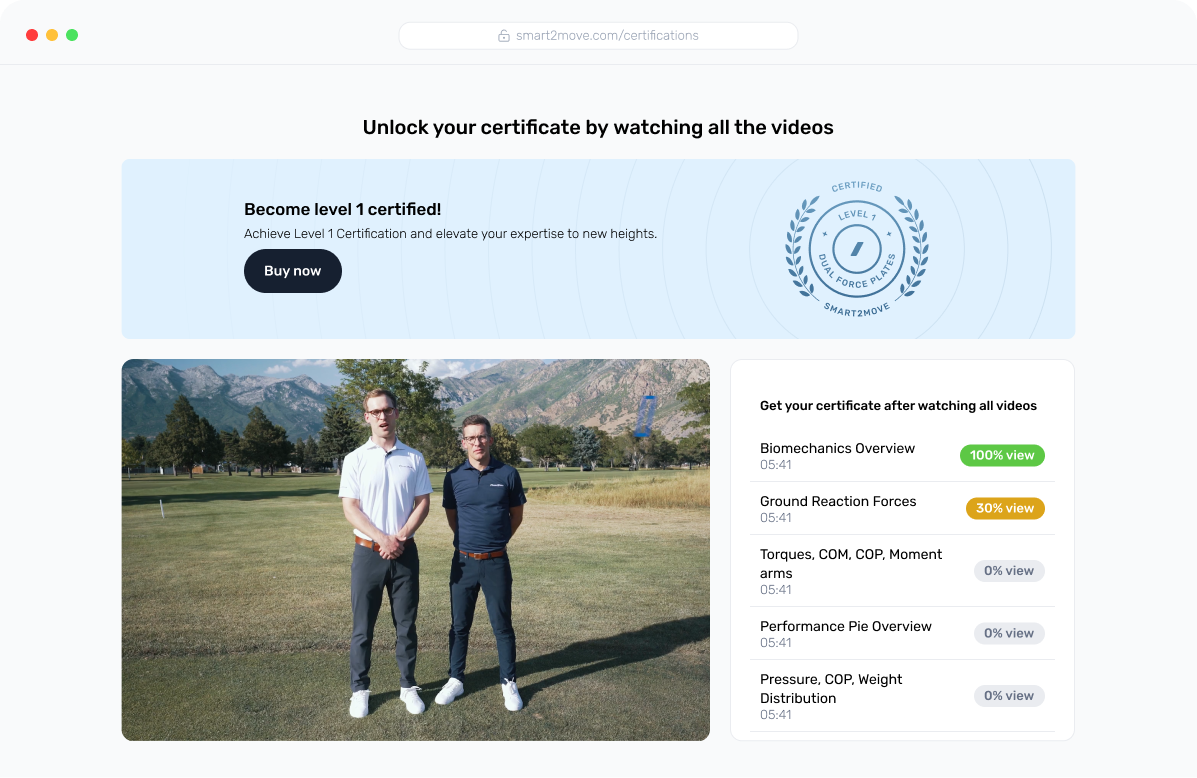Switch to the Biomechanics Overview video
Image resolution: width=1197 pixels, height=778 pixels.
pos(837,448)
